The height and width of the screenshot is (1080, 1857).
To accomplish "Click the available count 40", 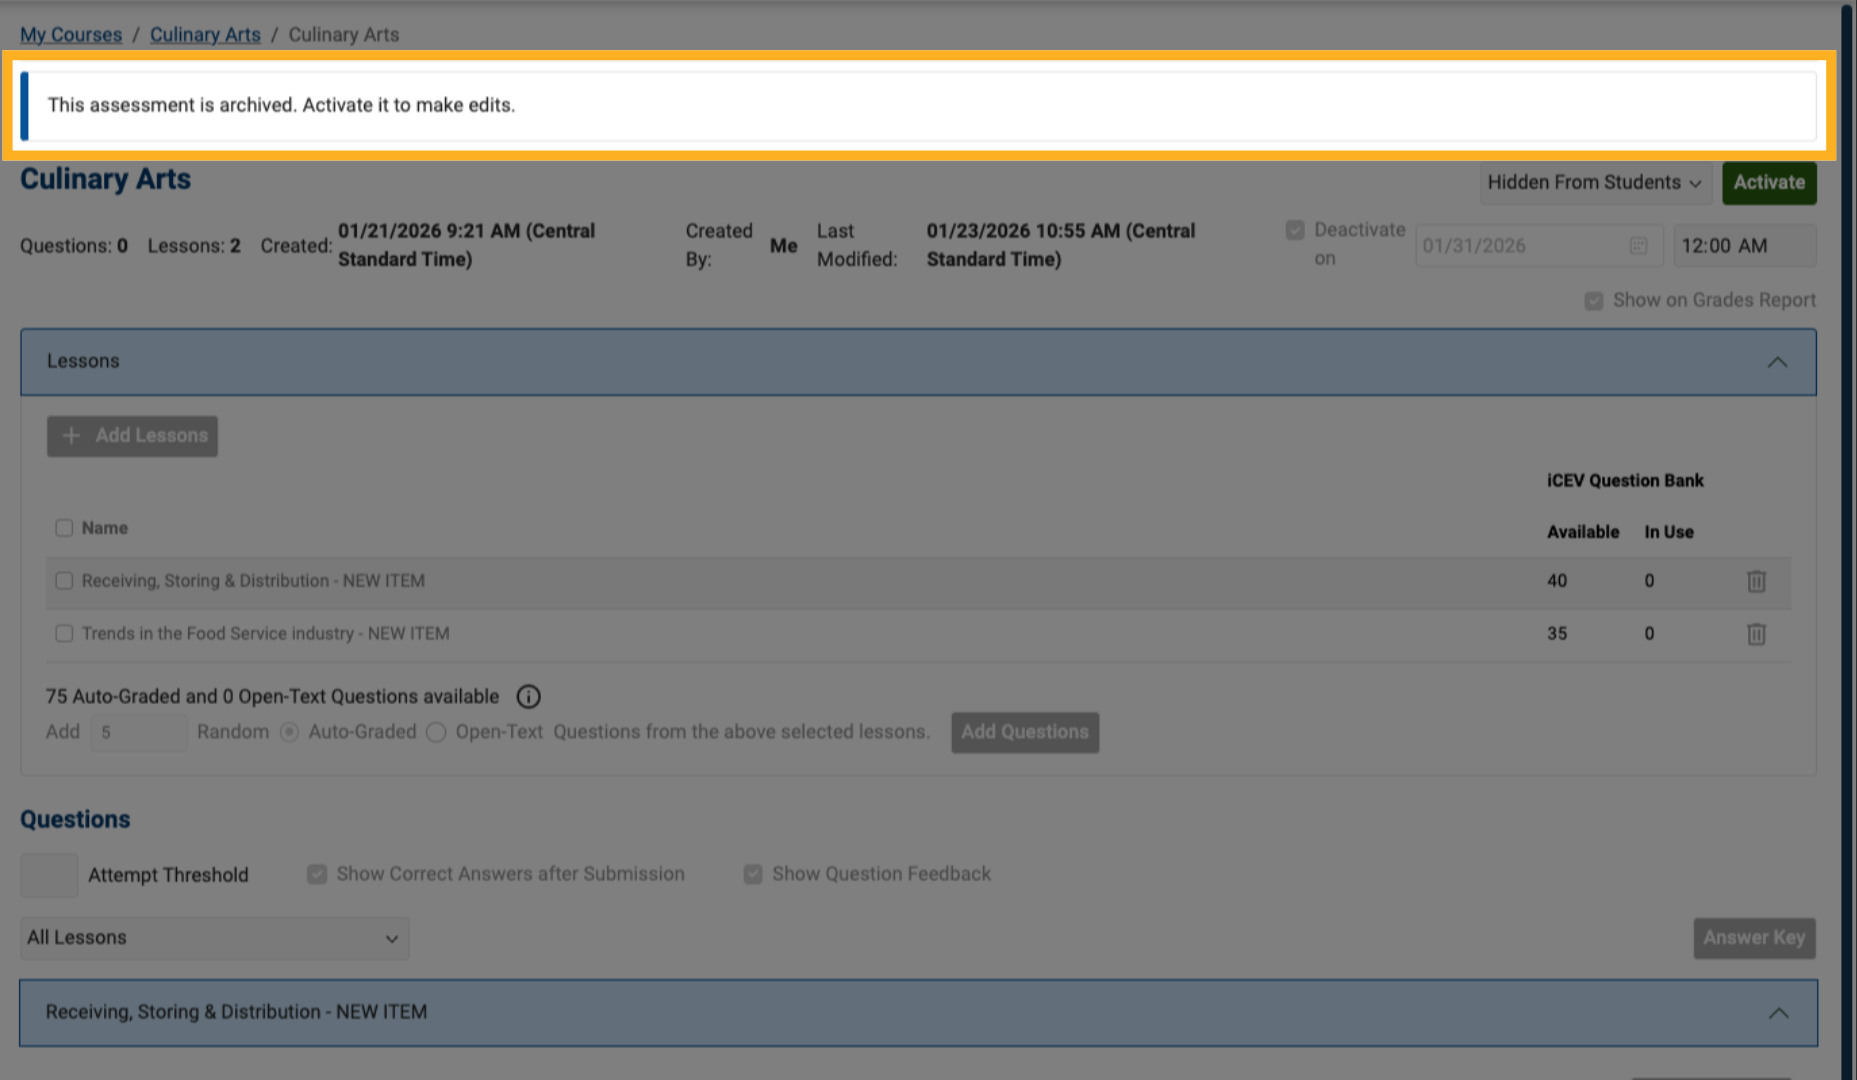I will coord(1557,581).
